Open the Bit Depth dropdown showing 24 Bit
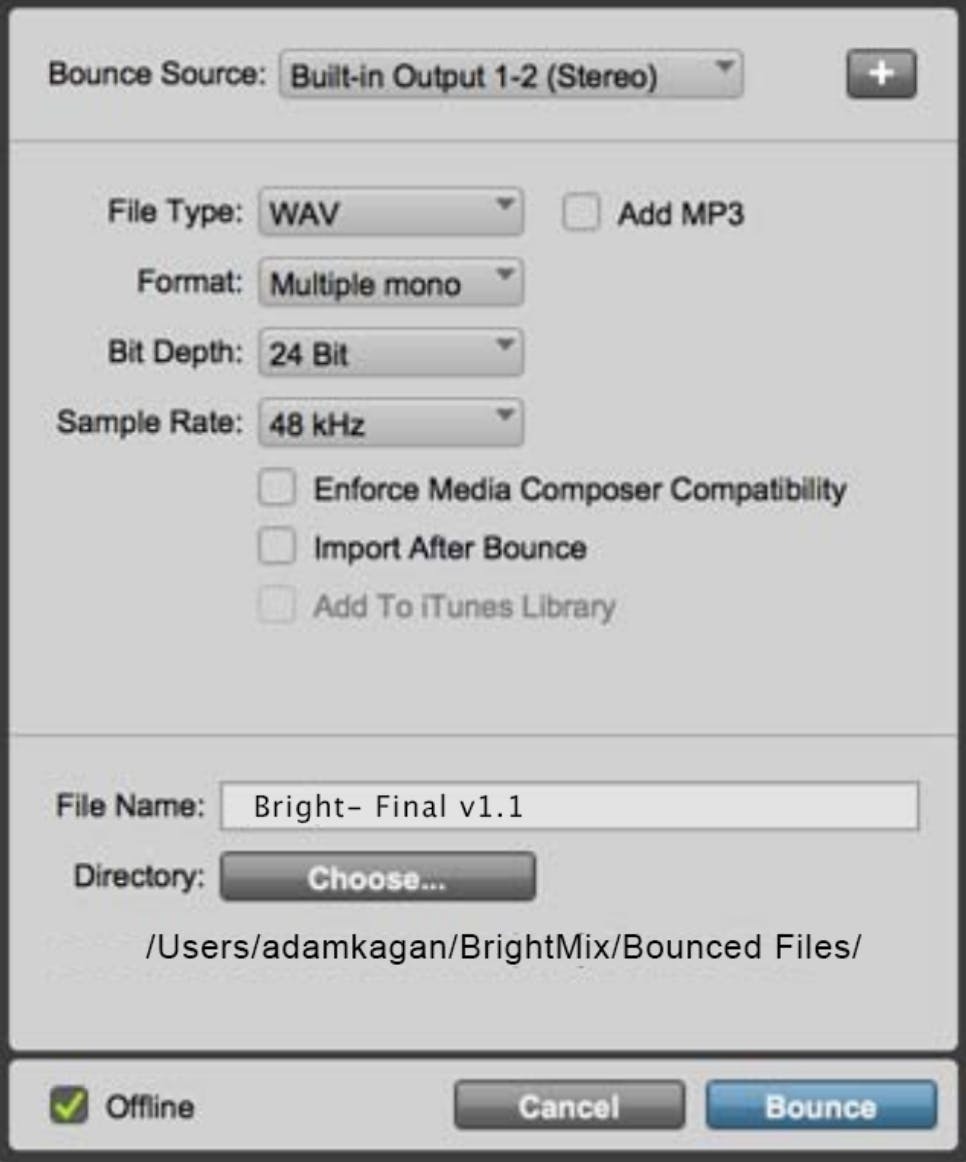 (390, 350)
